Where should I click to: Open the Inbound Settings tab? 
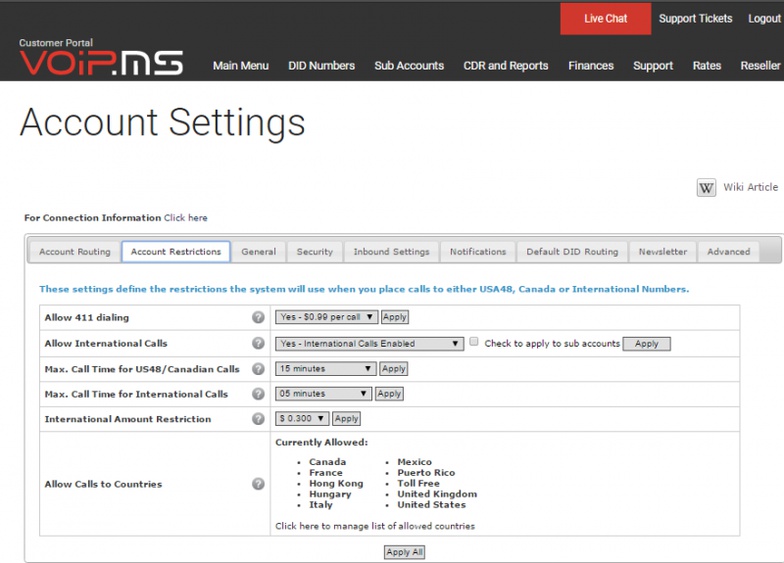pos(392,252)
